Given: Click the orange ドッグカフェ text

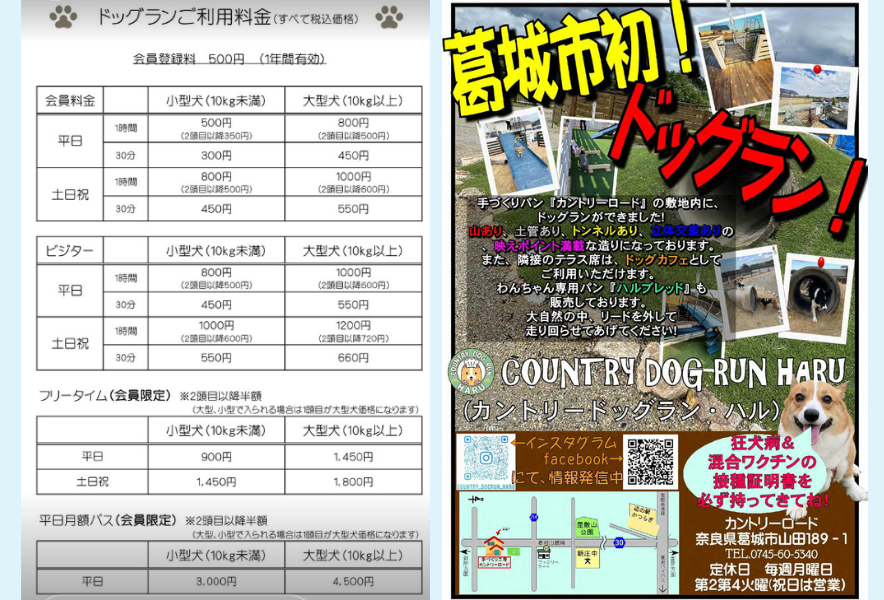Looking at the screenshot, I should (x=657, y=260).
